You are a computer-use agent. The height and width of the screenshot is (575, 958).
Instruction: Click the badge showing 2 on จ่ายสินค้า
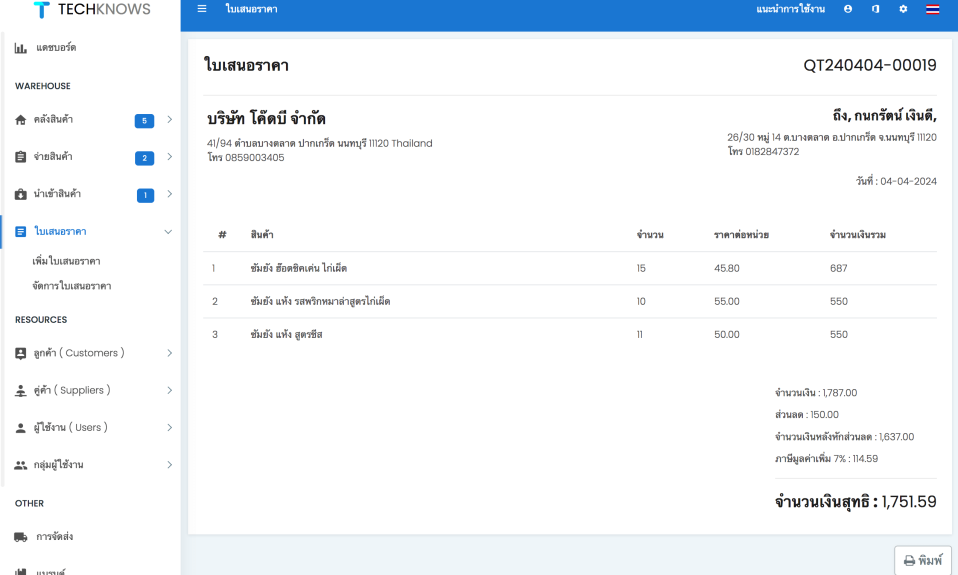pyautogui.click(x=144, y=158)
